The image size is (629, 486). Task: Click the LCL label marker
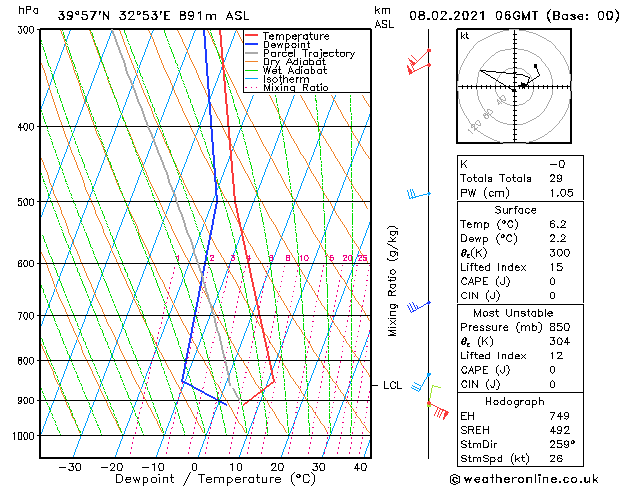click(x=392, y=385)
